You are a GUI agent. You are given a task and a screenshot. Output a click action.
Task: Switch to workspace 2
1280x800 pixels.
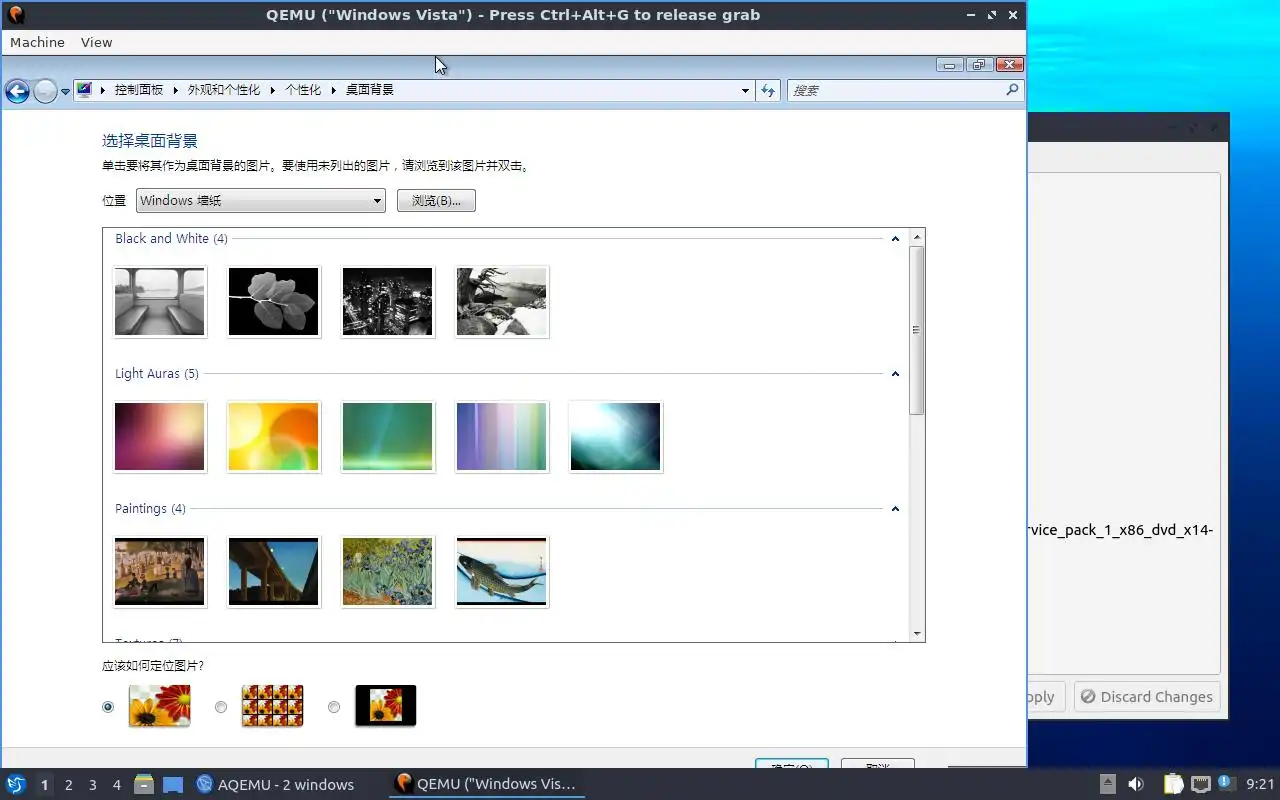pyautogui.click(x=68, y=785)
